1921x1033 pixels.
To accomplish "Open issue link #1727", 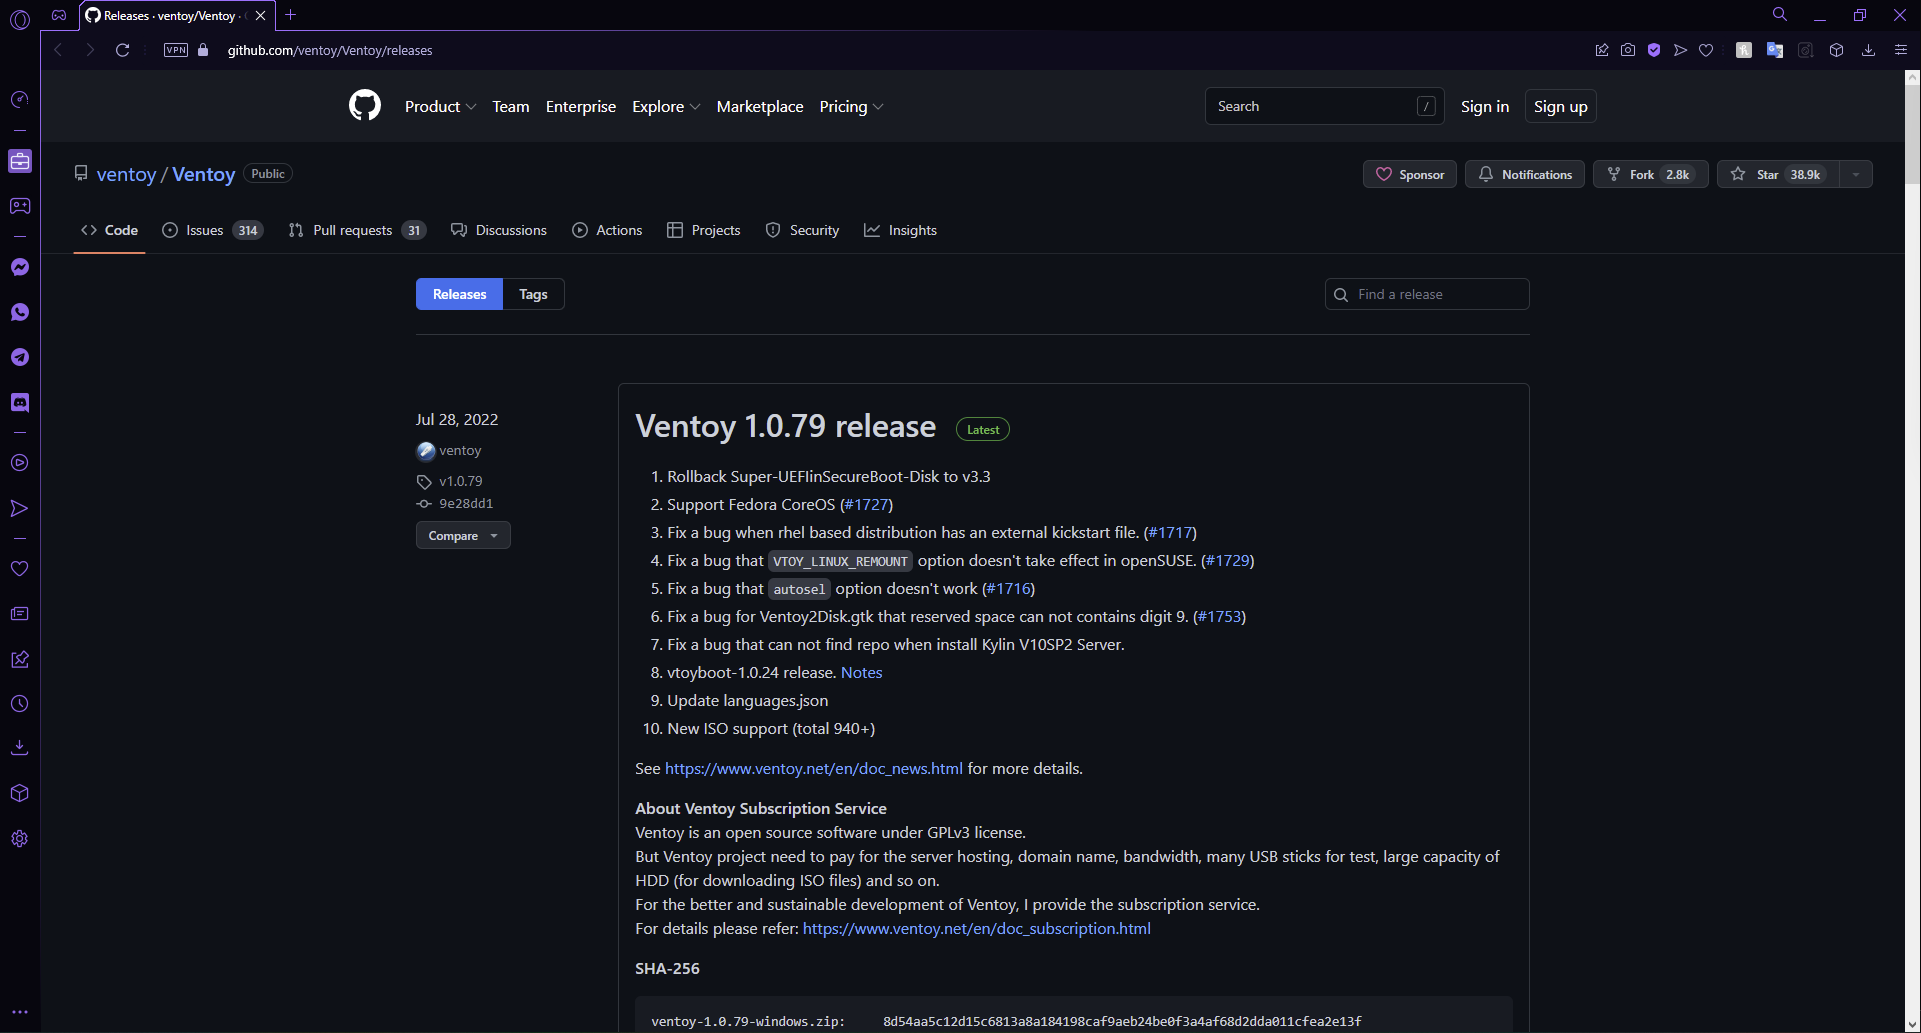I will click(x=866, y=505).
